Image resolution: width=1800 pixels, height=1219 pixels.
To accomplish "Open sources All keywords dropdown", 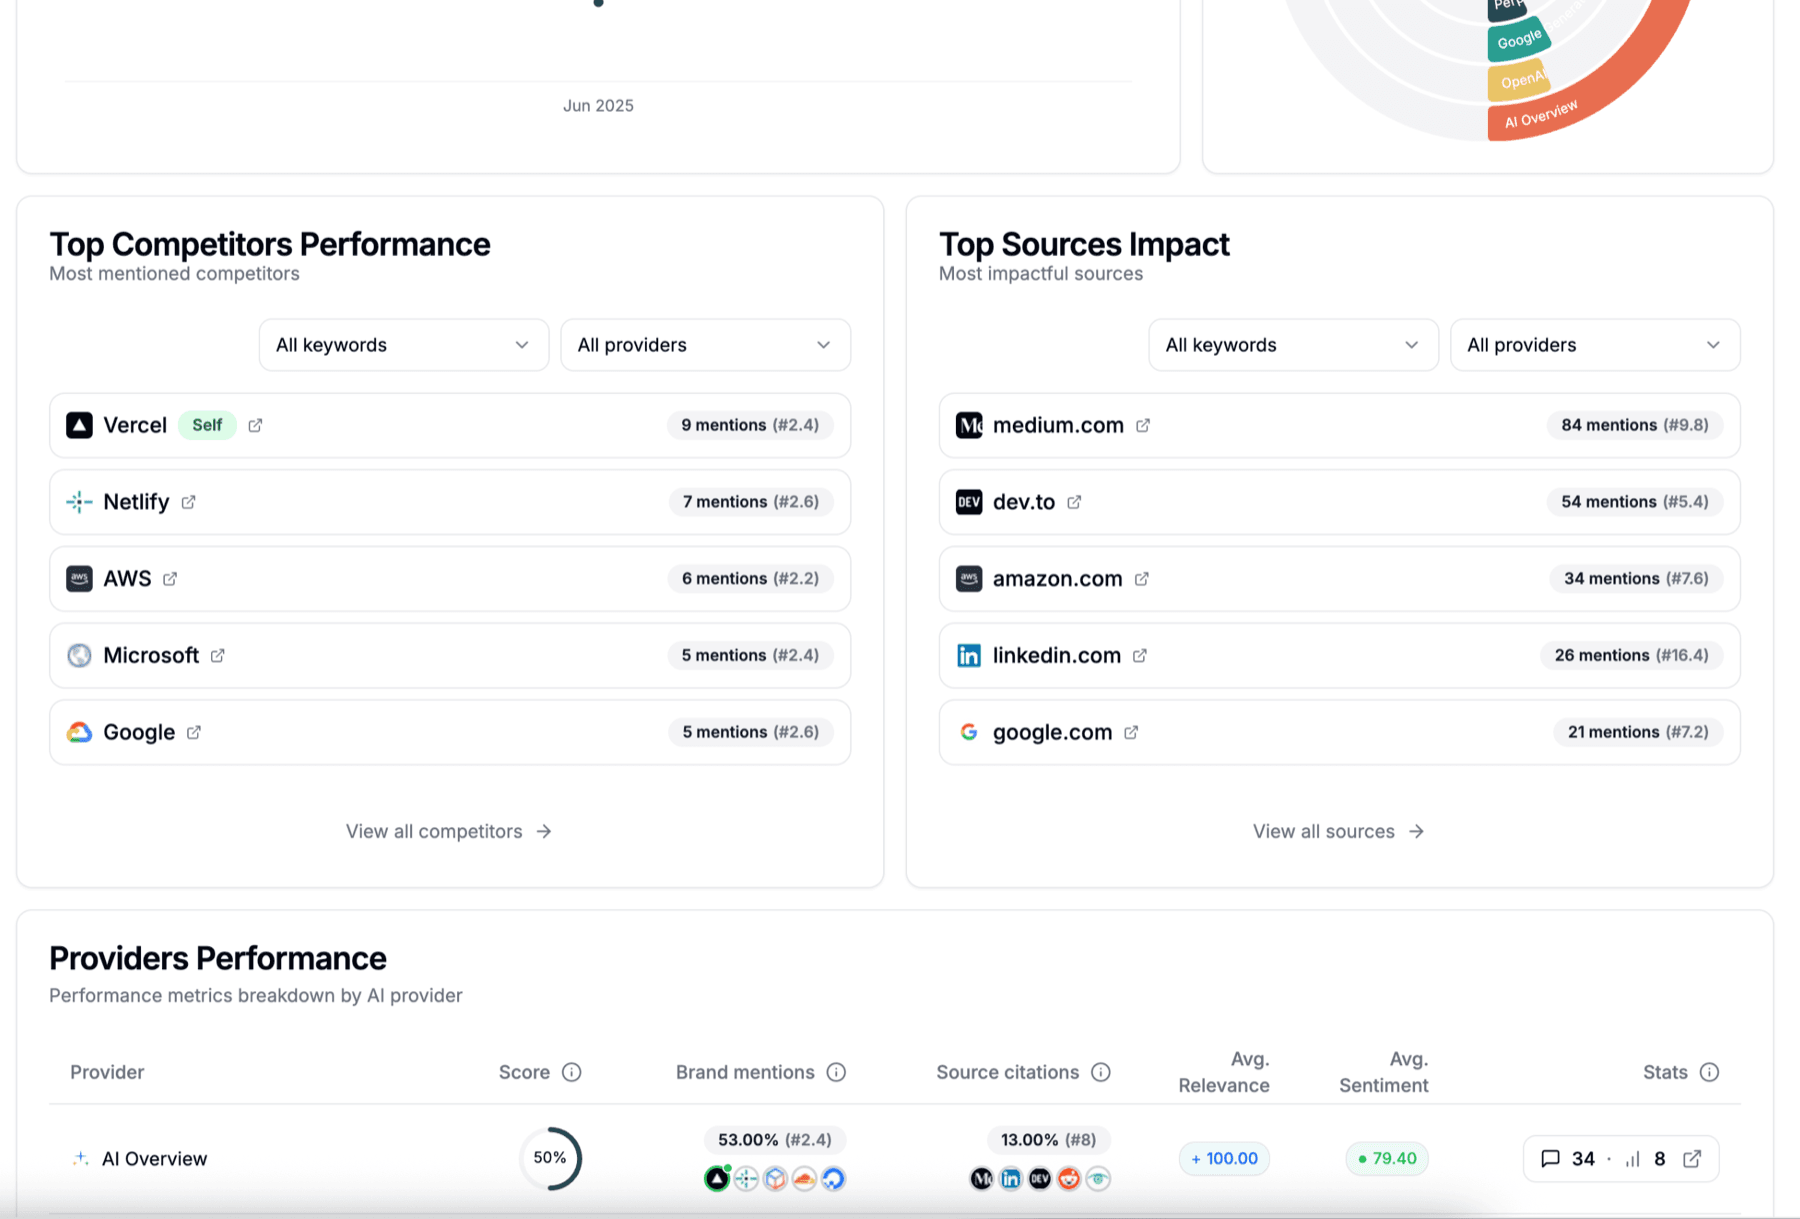I will click(1293, 345).
